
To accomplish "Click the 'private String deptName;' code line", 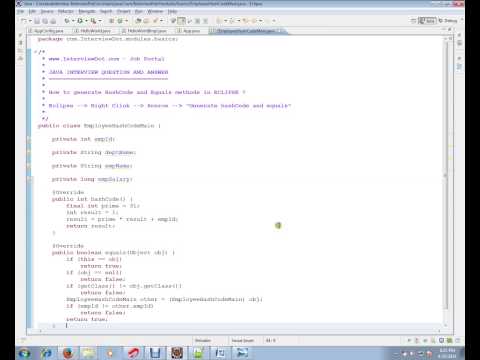I will click(x=94, y=152).
